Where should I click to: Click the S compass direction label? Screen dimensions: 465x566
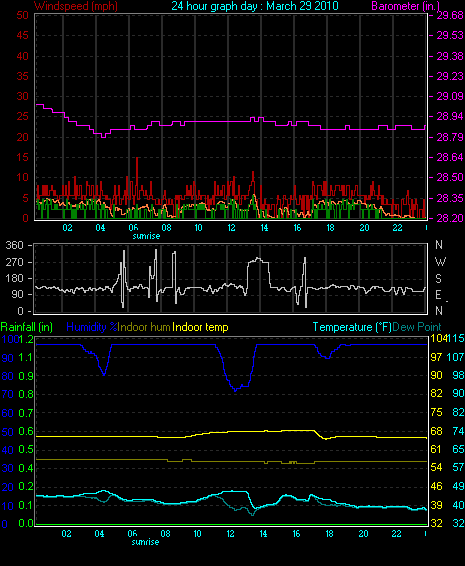438,278
